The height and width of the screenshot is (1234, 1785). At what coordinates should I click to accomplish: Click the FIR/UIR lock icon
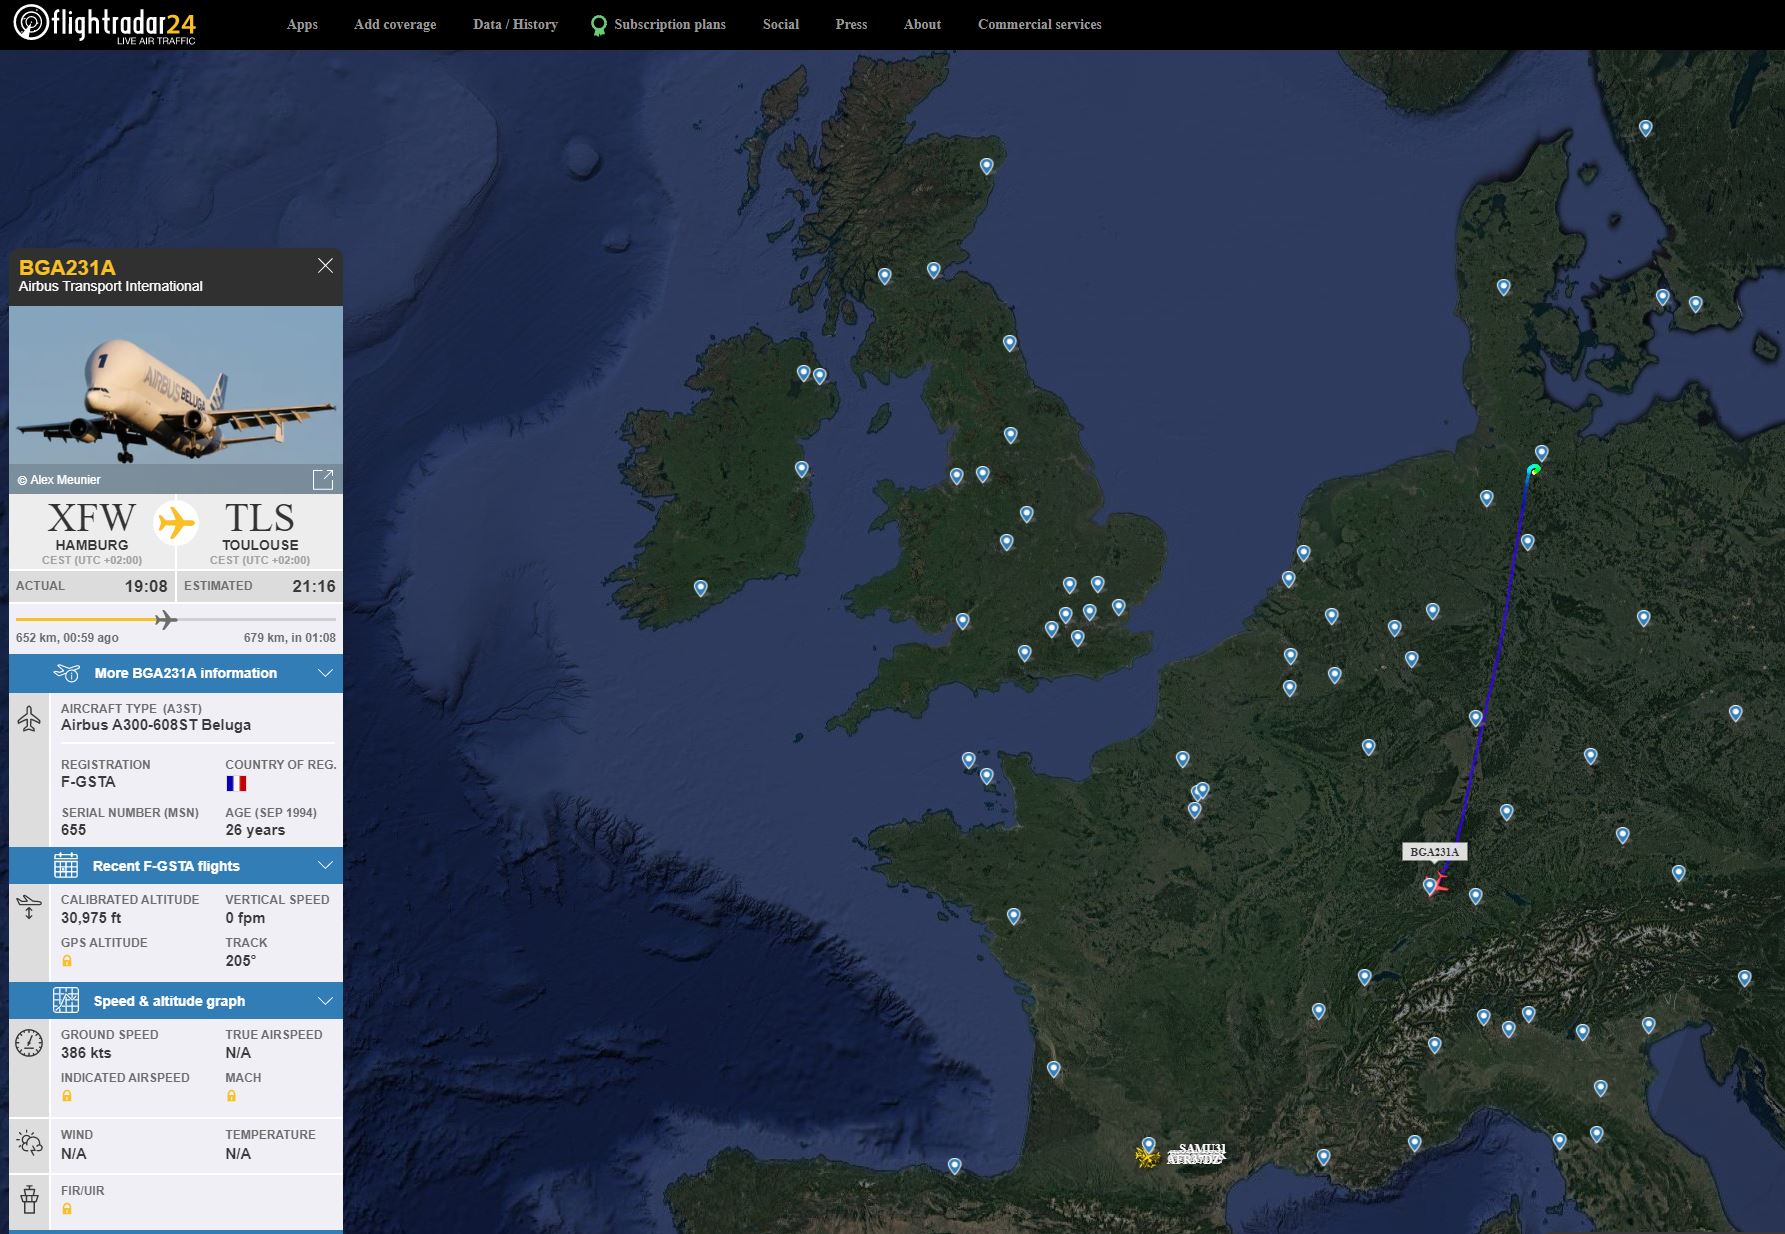pyautogui.click(x=67, y=1209)
